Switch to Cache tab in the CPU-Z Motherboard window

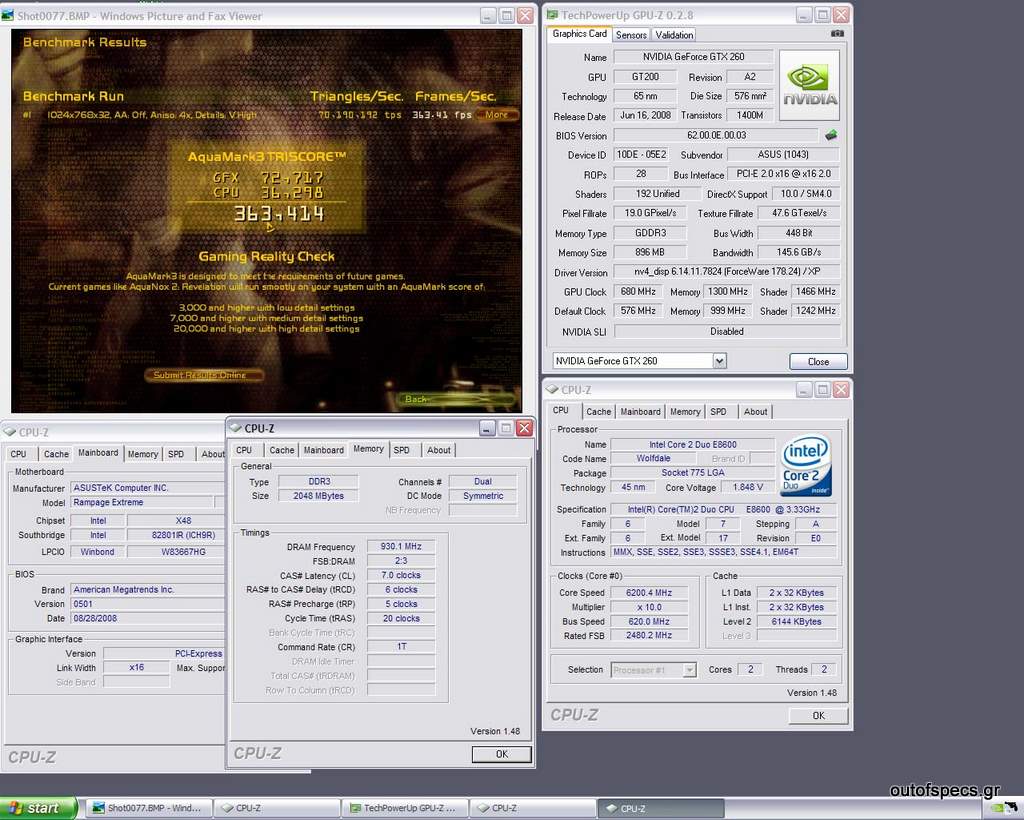(x=56, y=454)
